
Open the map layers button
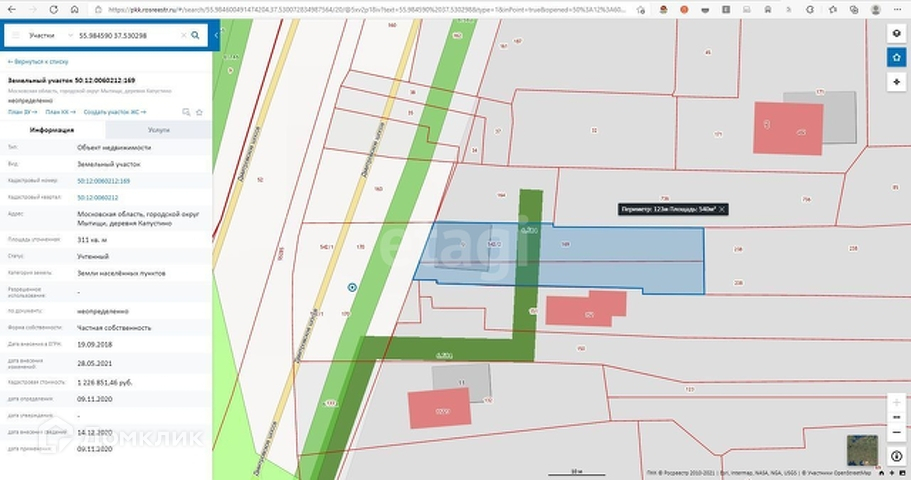tap(896, 34)
